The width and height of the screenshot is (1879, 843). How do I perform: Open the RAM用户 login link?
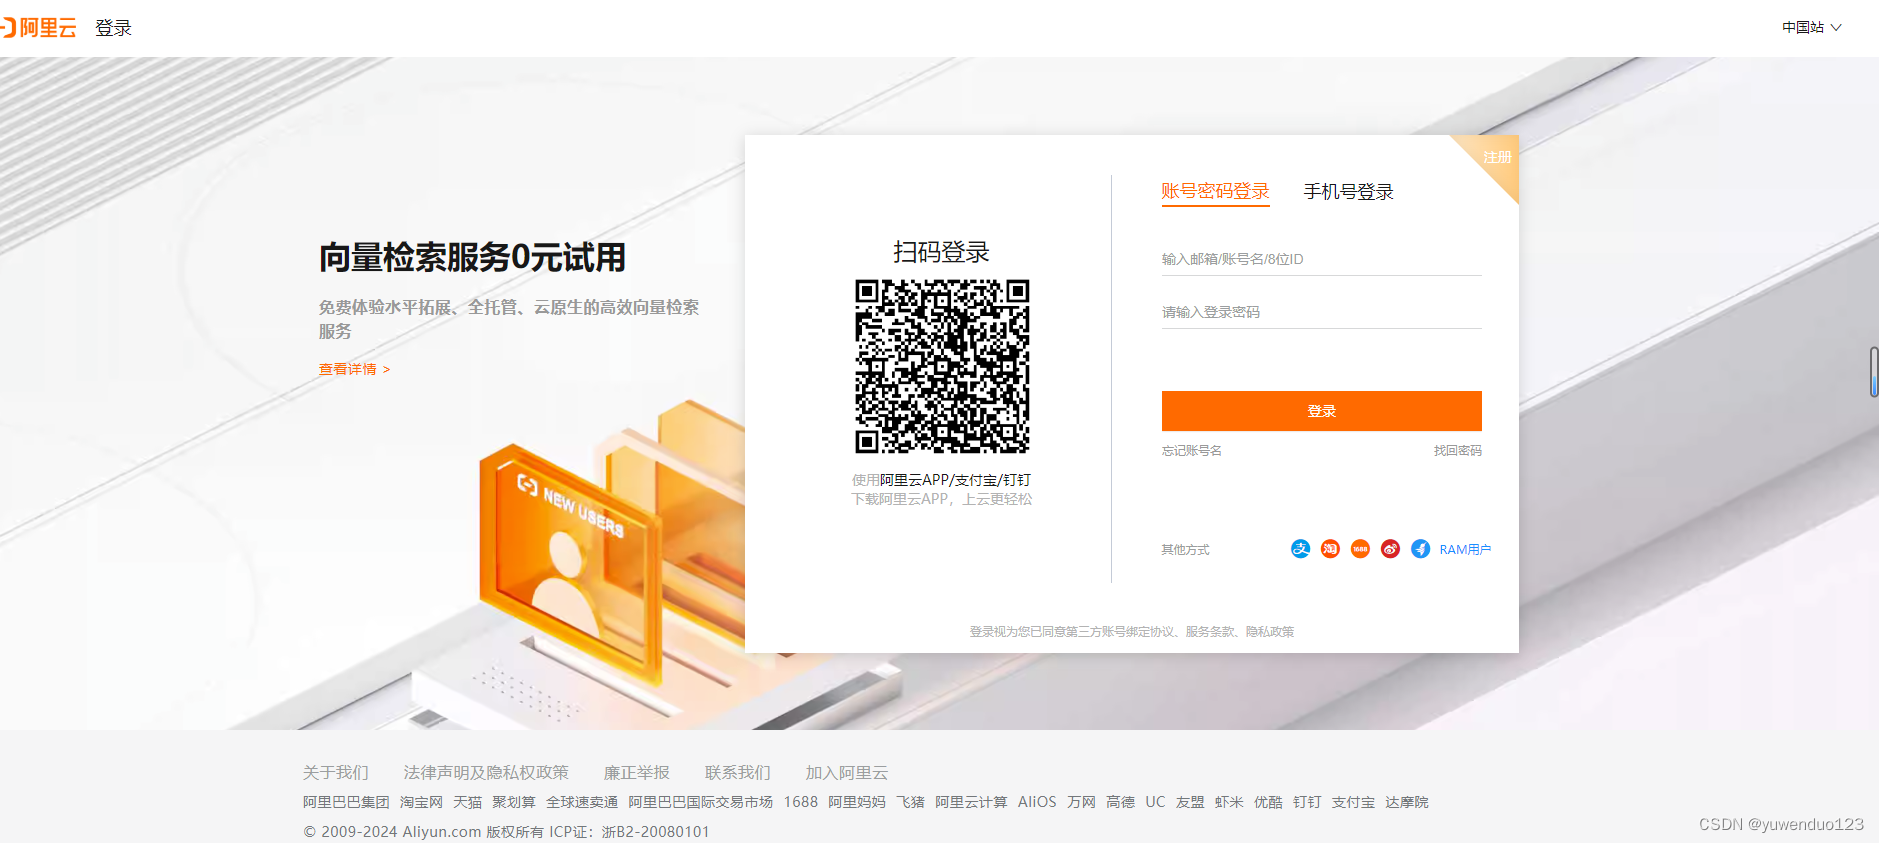pyautogui.click(x=1465, y=549)
